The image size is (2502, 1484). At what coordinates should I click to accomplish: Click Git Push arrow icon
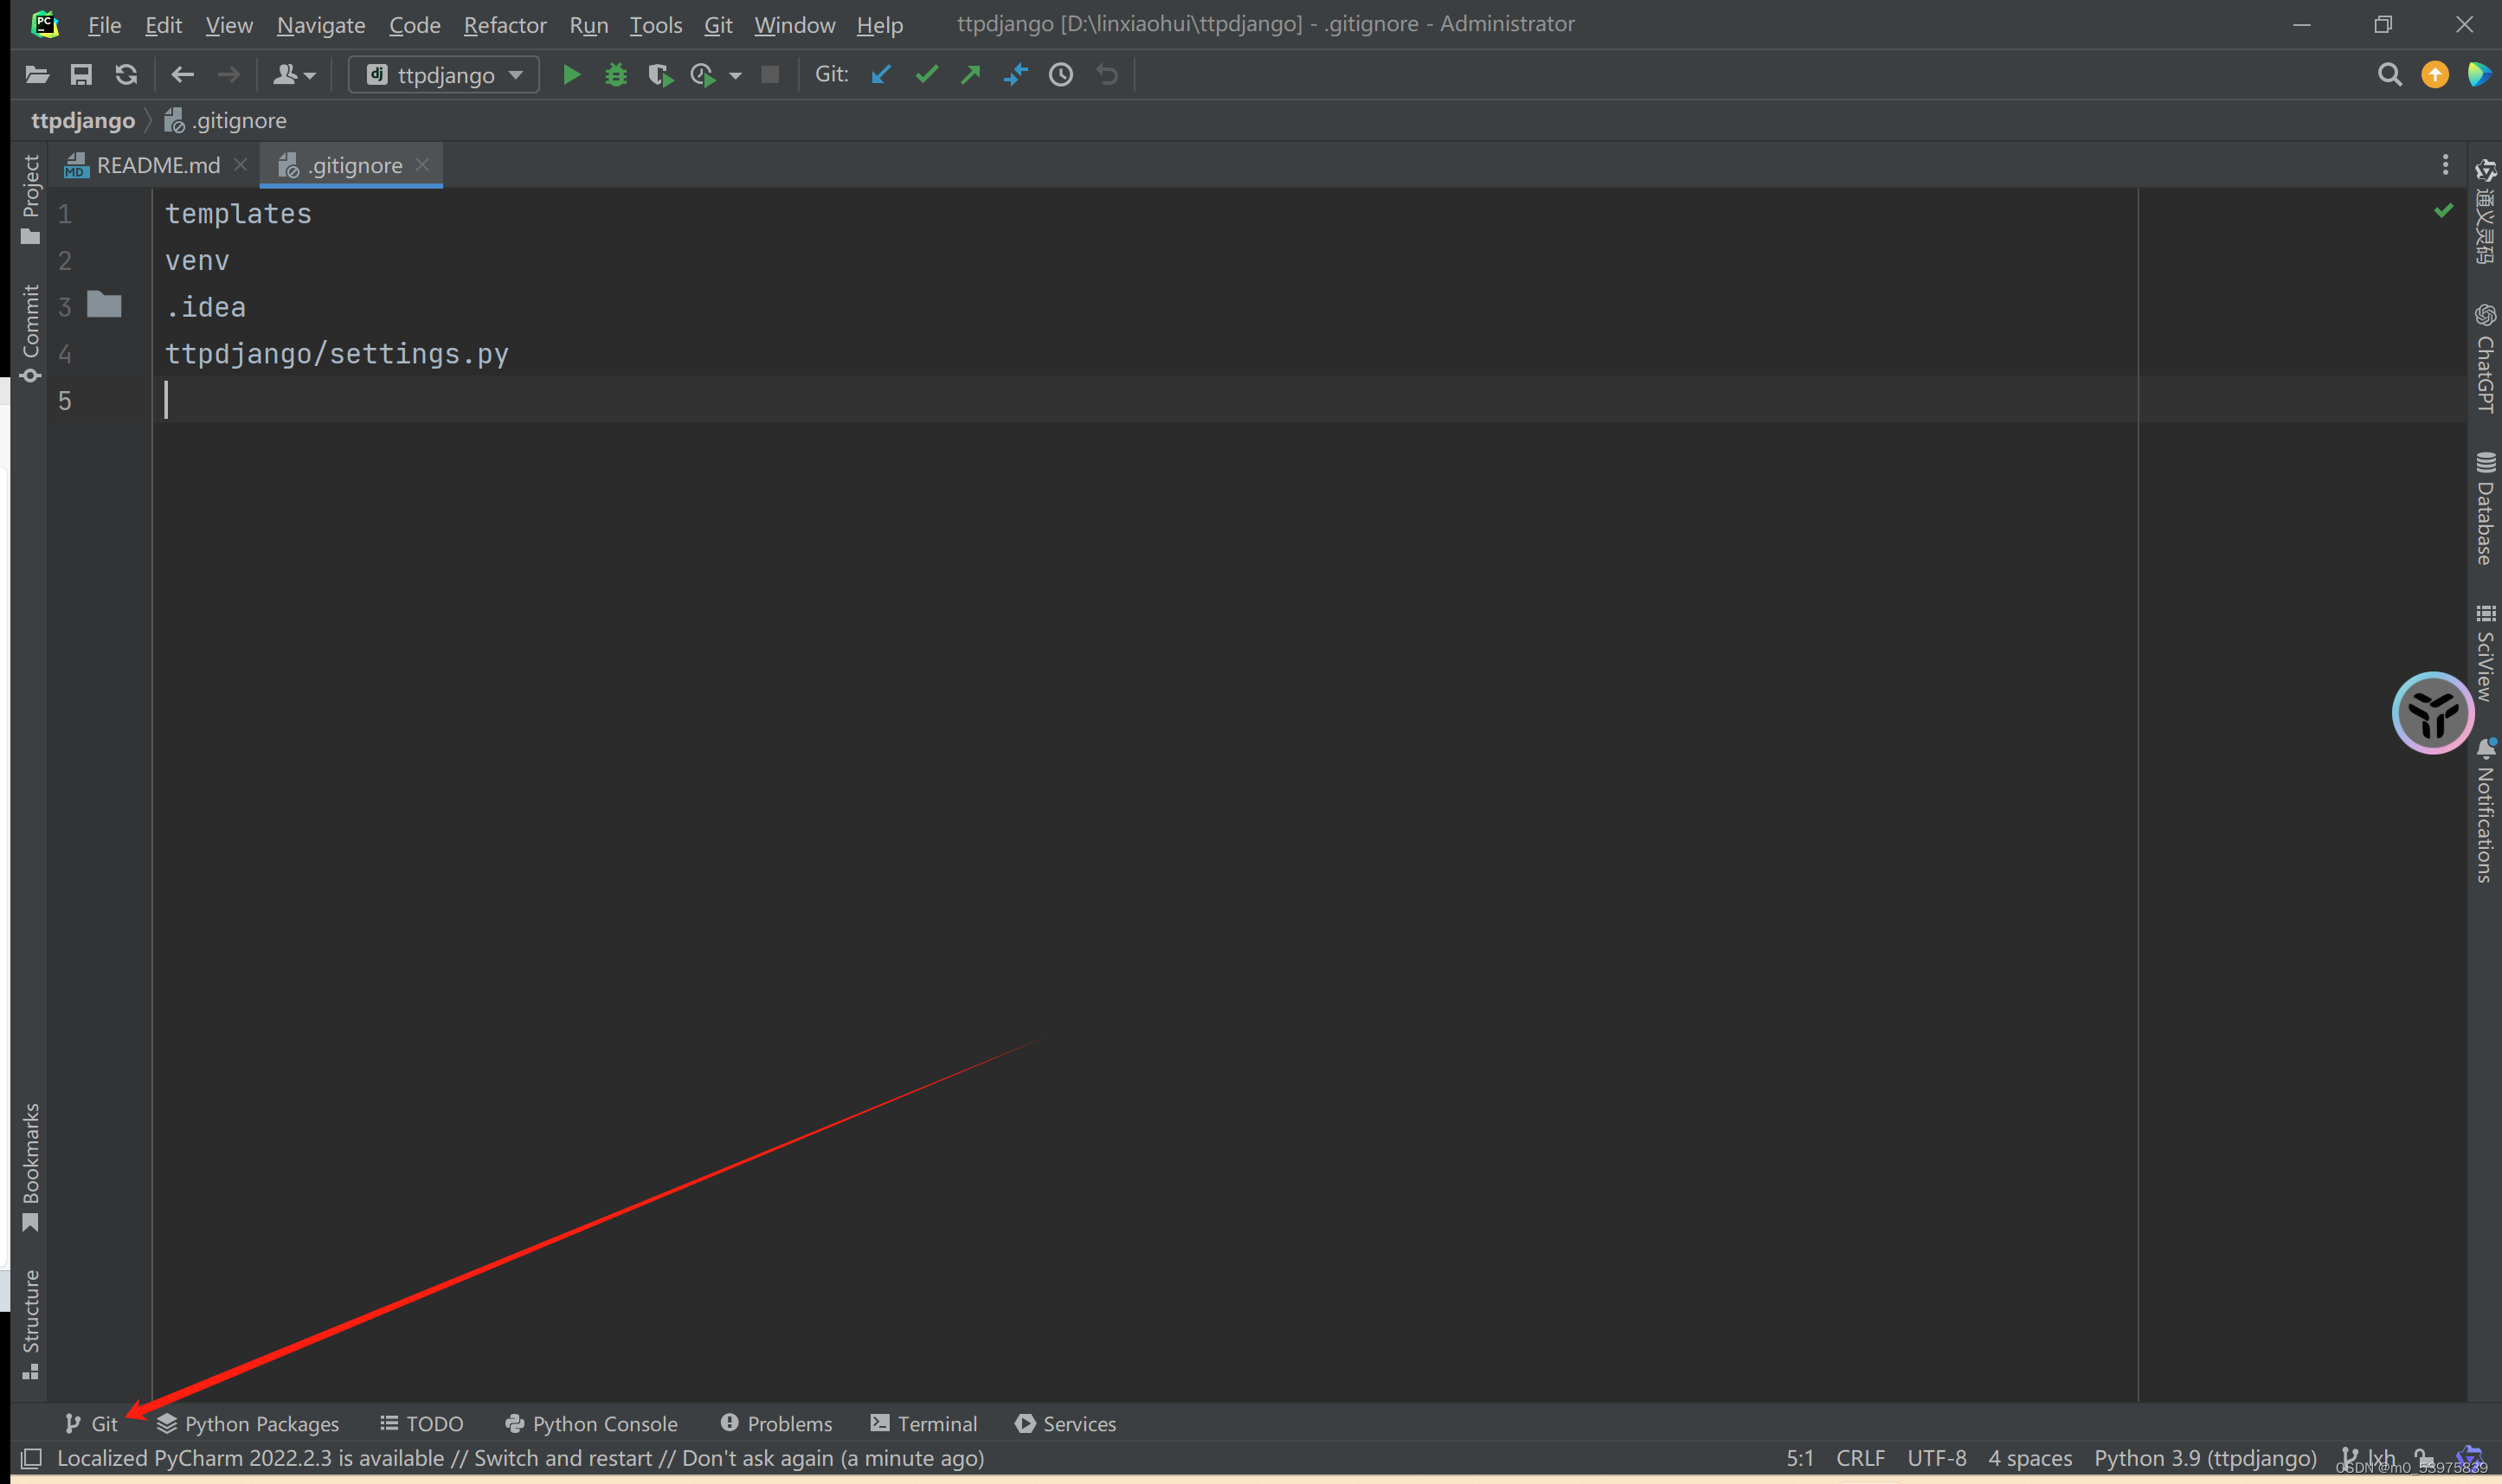(971, 75)
